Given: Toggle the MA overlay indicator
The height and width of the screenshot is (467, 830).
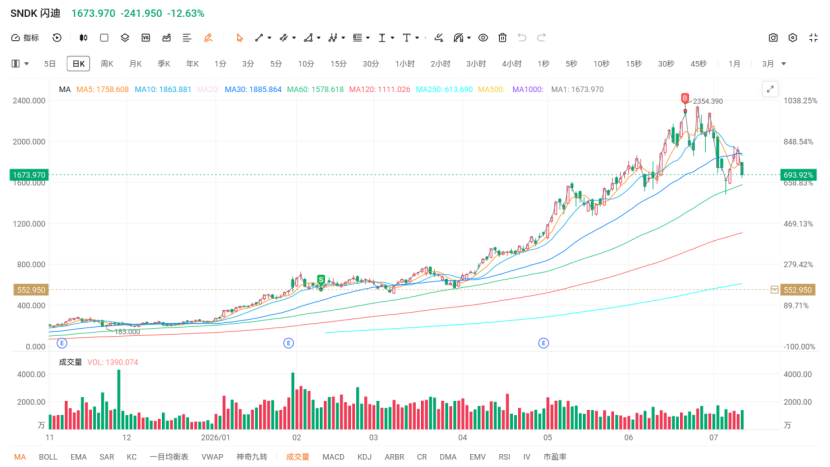Looking at the screenshot, I should coord(20,456).
